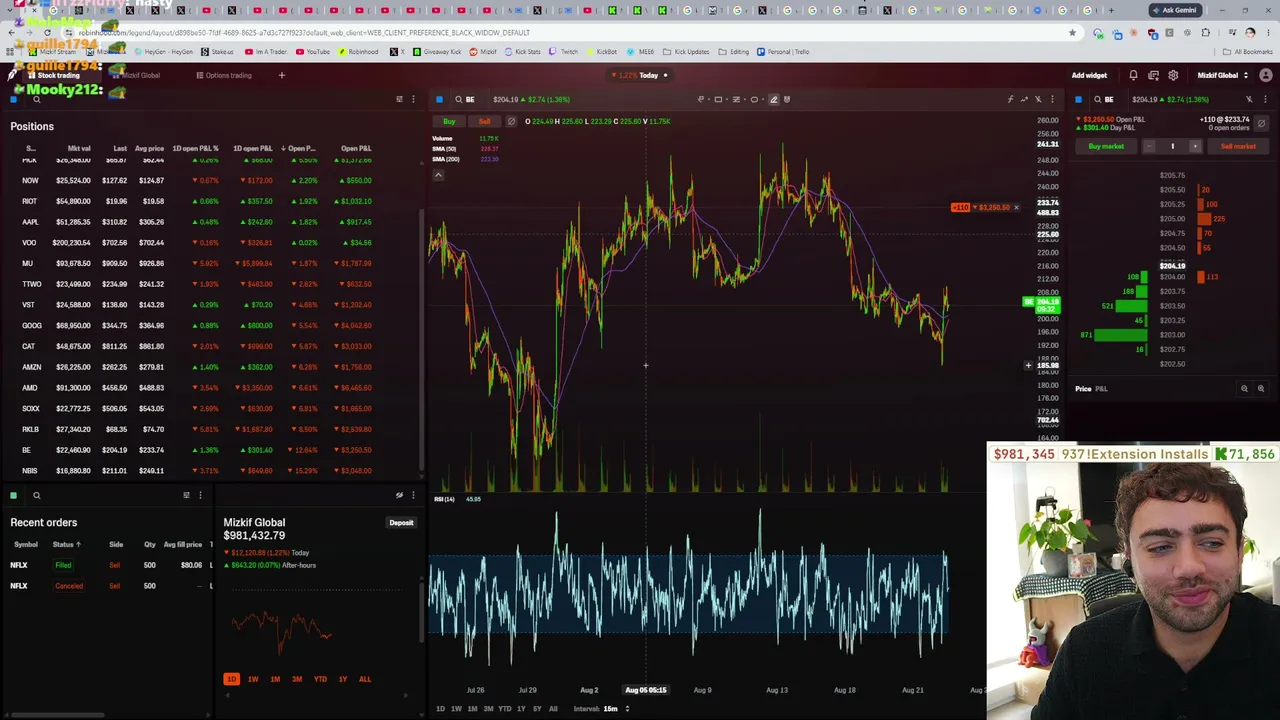This screenshot has width=1280, height=720.
Task: Toggle the blue link-group square on chart
Action: tap(439, 99)
